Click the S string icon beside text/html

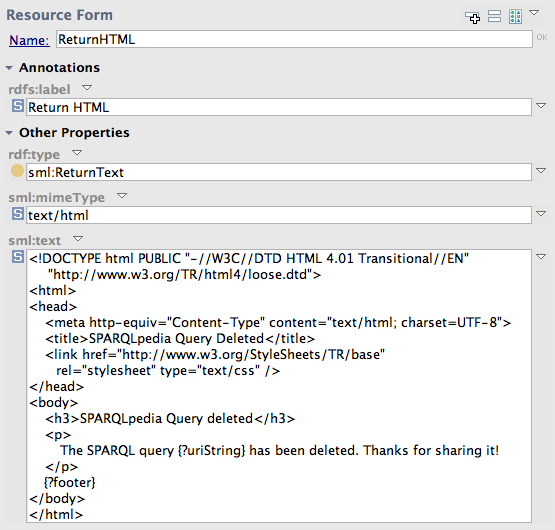click(x=18, y=214)
